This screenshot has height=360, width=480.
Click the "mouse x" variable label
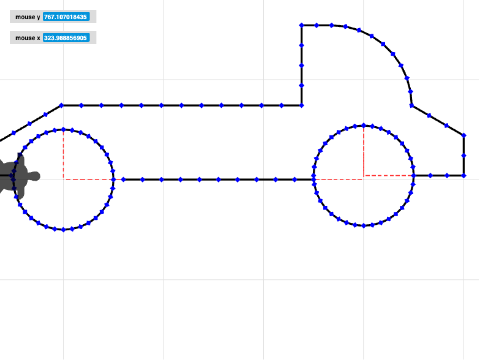pos(28,38)
